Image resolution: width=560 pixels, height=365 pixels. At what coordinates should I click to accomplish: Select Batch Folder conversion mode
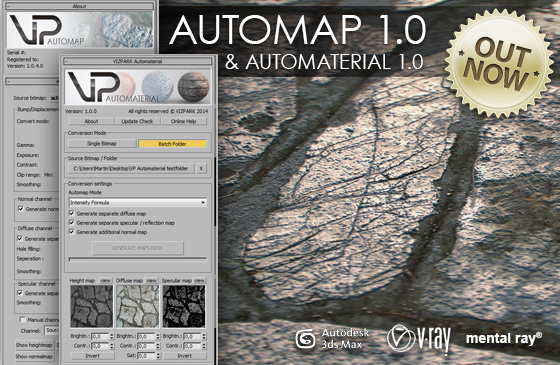click(x=172, y=144)
